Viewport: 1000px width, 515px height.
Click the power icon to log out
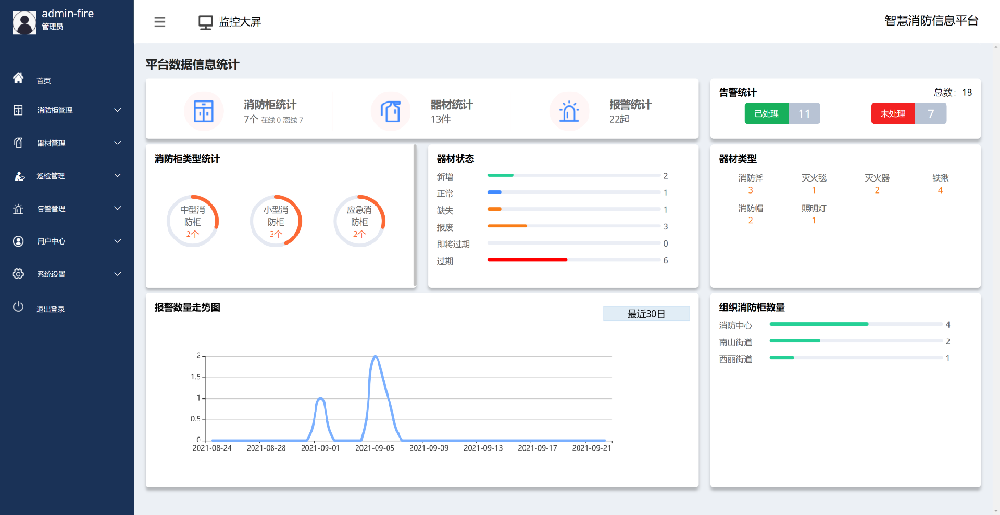coord(18,308)
